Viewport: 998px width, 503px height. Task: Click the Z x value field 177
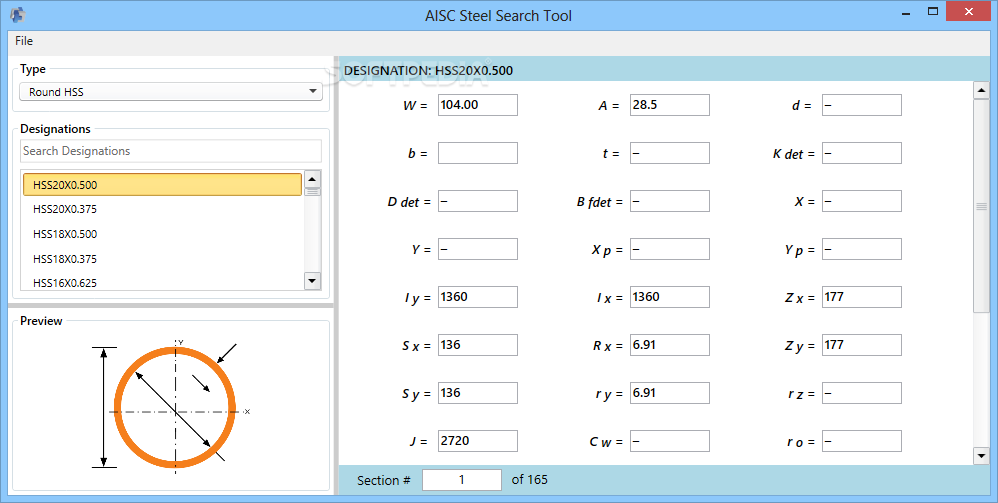(x=862, y=297)
